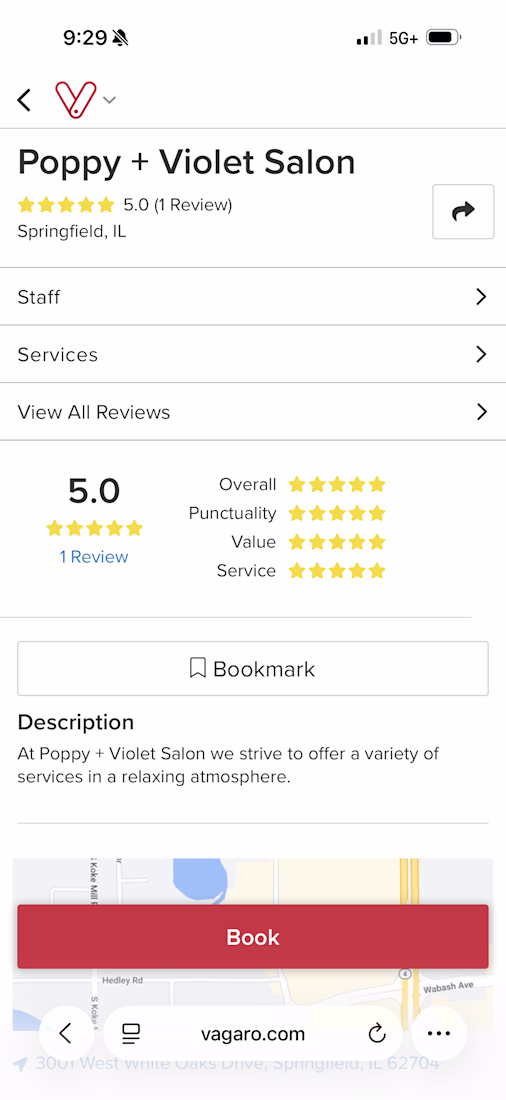Reload the page using the refresh icon

(377, 1033)
